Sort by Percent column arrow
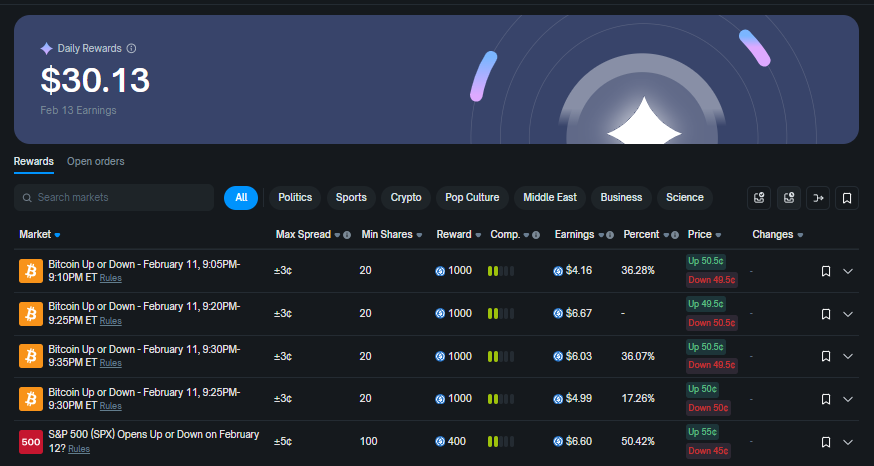 666,235
